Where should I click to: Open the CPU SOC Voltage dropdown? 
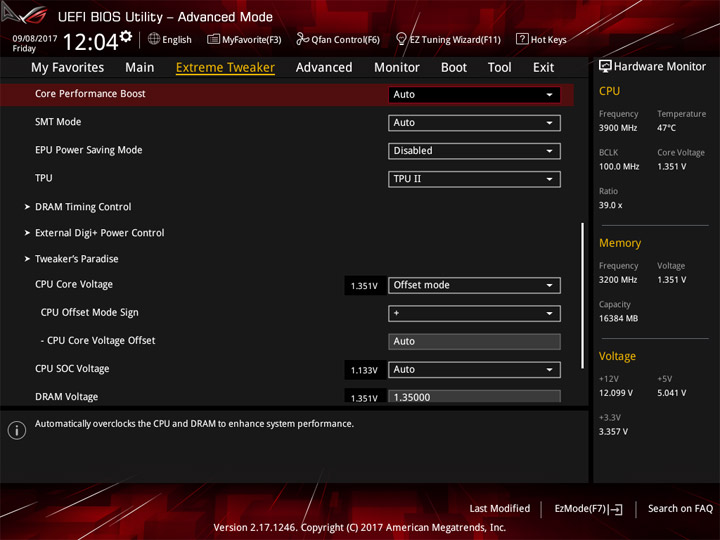point(474,370)
